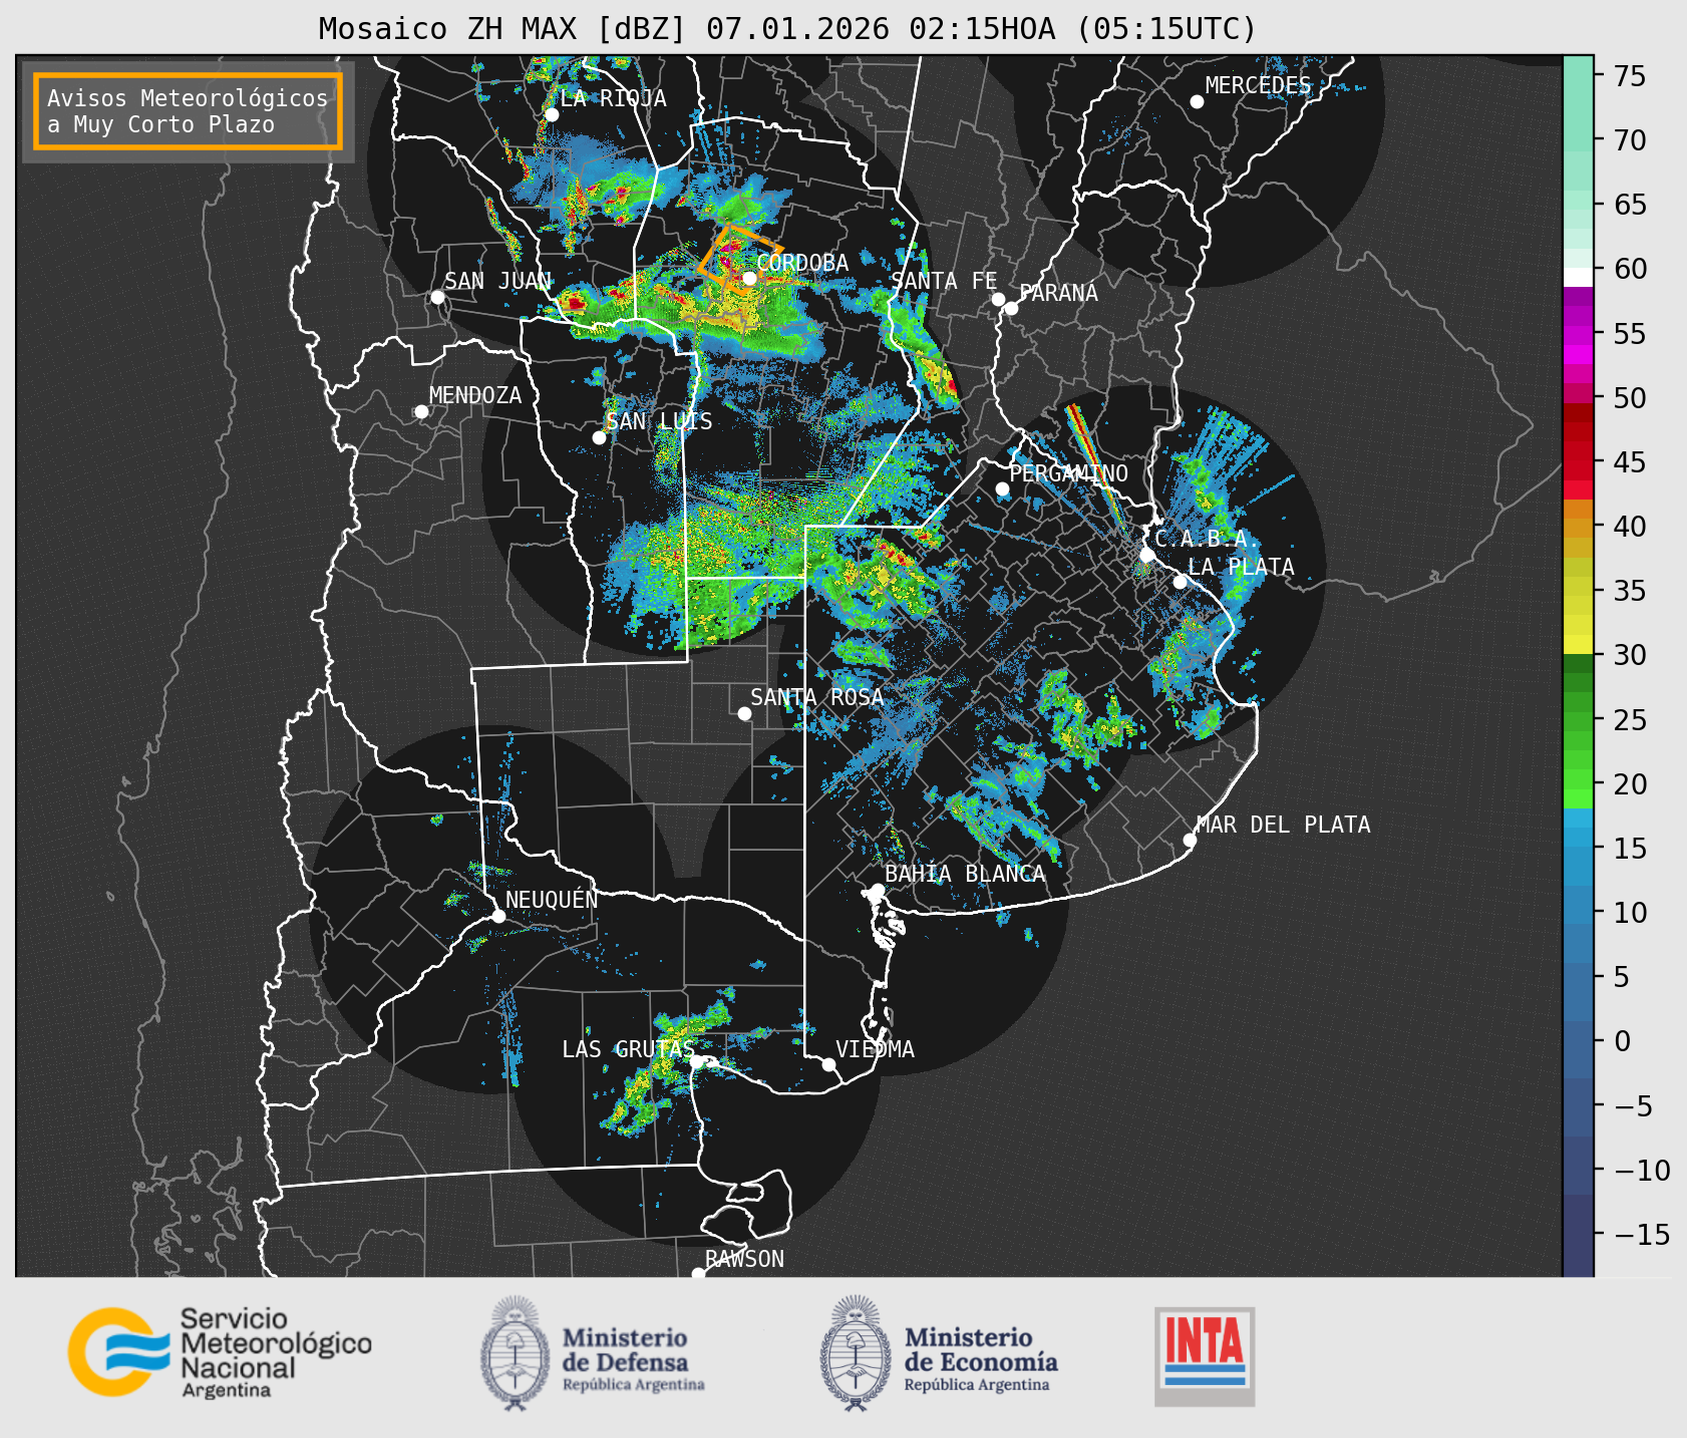The image size is (1687, 1438).
Task: Select the LA PLATA city dot
Action: click(1180, 582)
